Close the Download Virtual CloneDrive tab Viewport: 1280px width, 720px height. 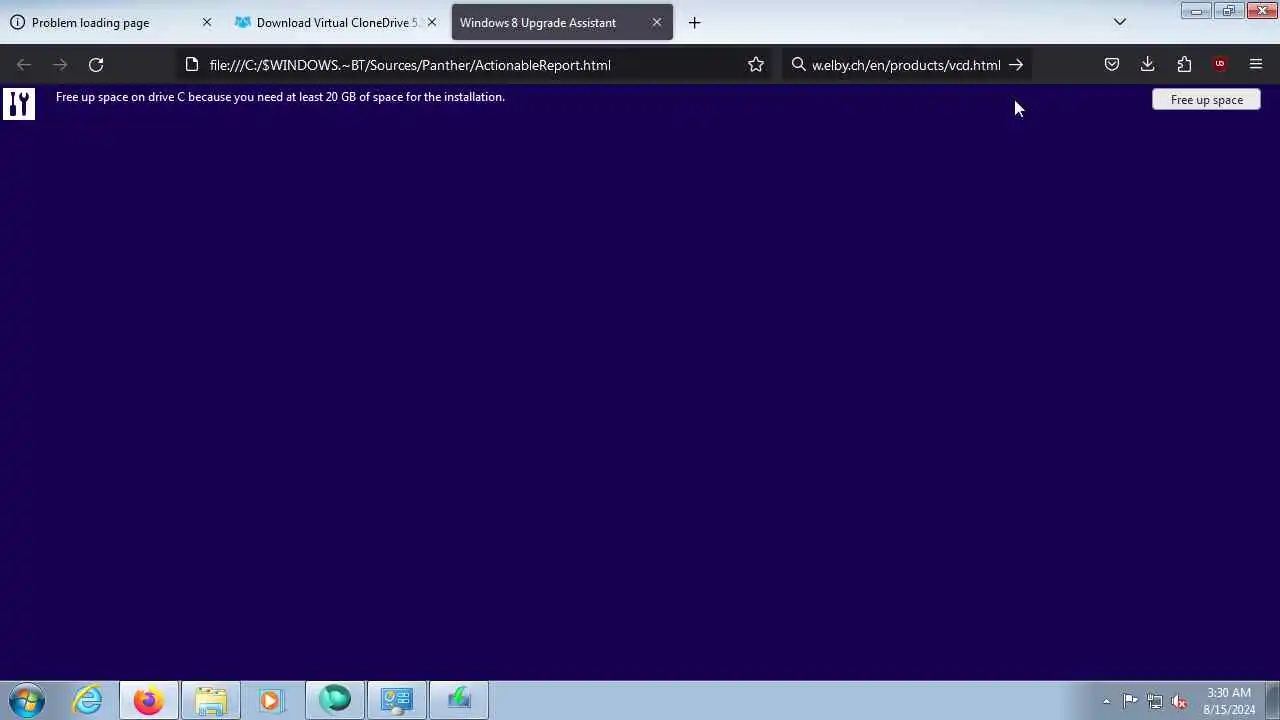pyautogui.click(x=432, y=22)
